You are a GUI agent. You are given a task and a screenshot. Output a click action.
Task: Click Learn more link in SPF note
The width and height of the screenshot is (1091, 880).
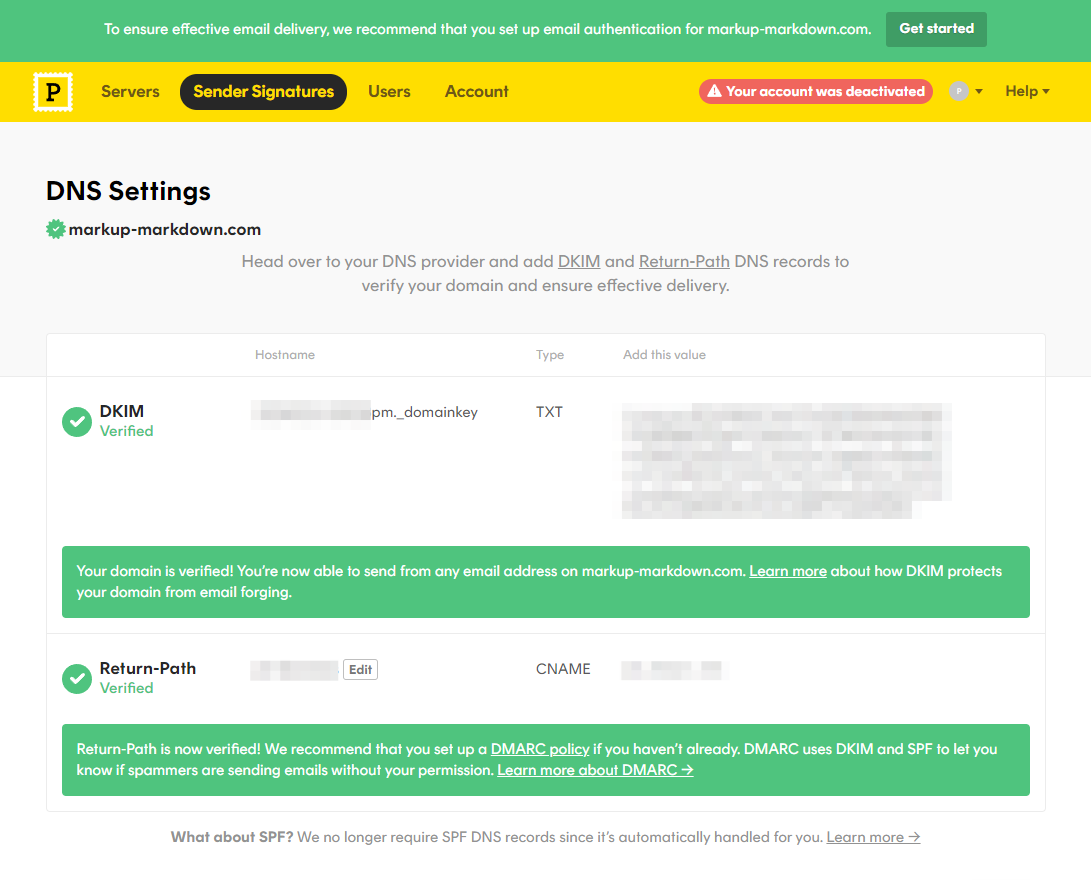(x=873, y=837)
